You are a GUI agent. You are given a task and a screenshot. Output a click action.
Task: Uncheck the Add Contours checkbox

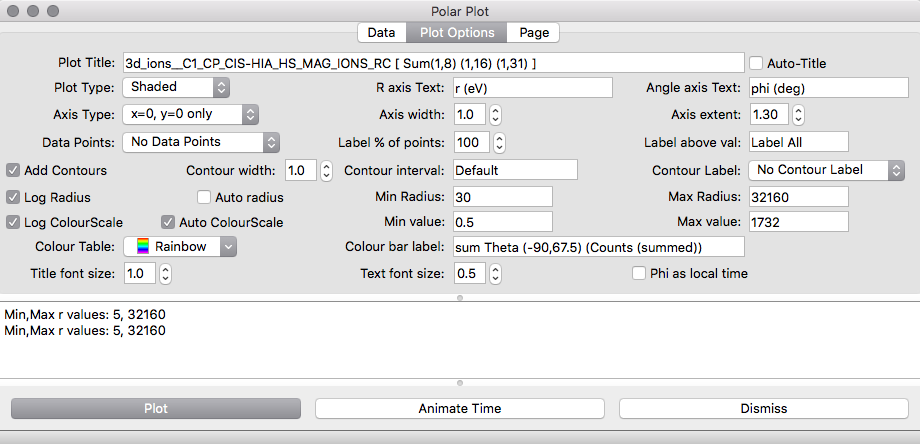14,171
